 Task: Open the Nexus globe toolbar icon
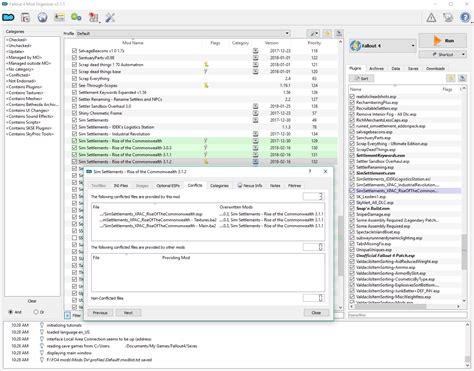42,17
